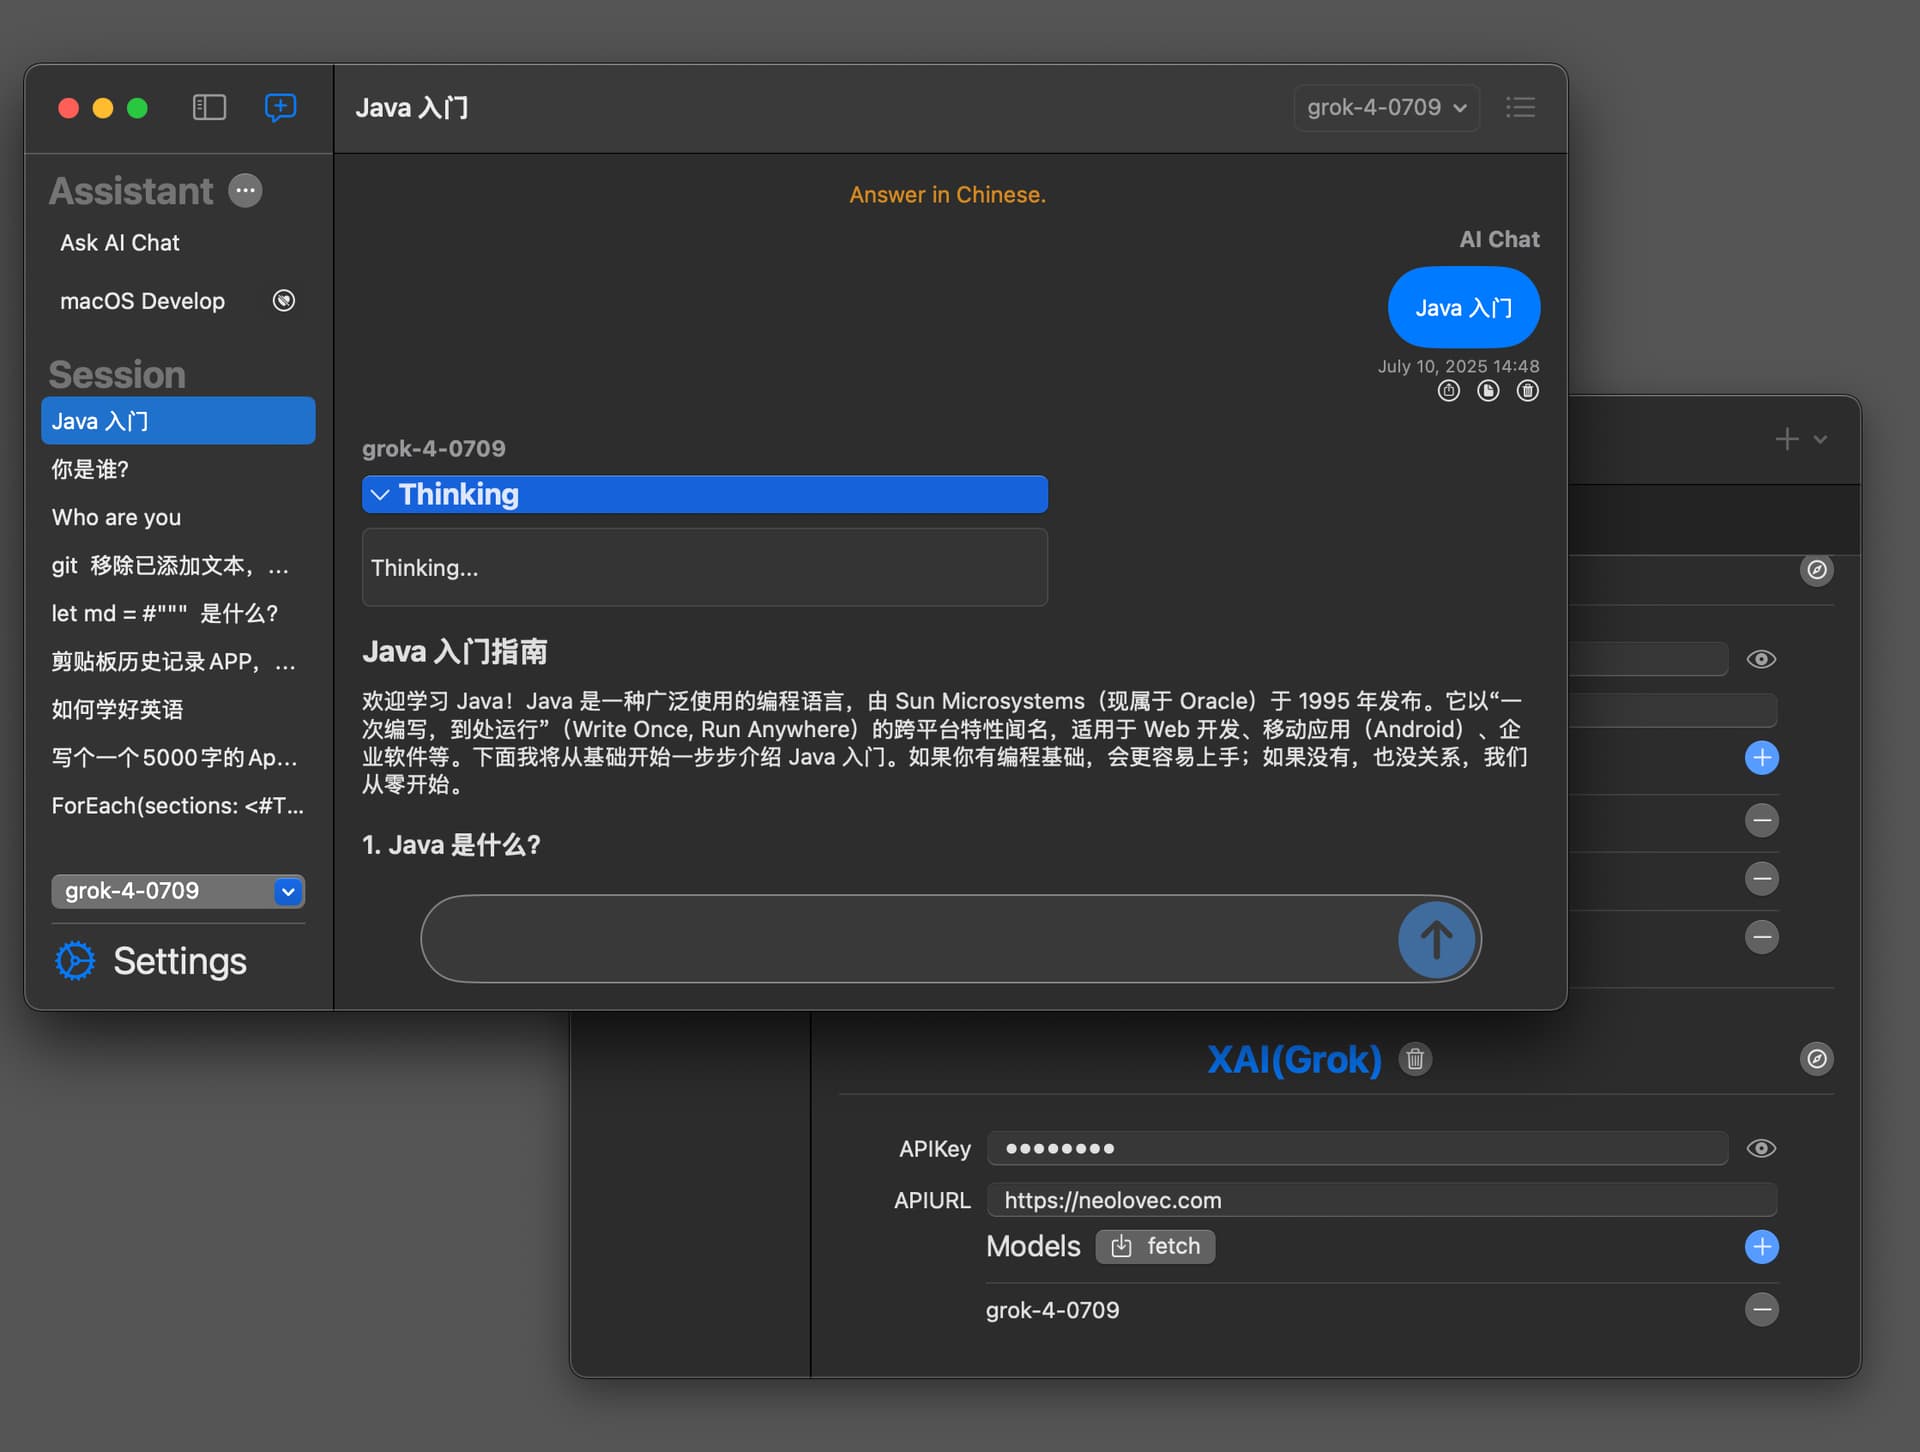
Task: Click the Session section header
Action: pos(117,374)
